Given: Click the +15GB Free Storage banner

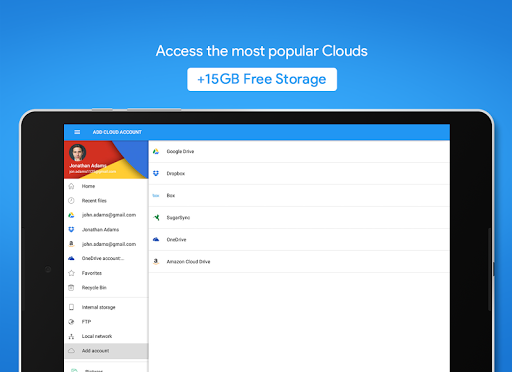Looking at the screenshot, I should point(262,79).
